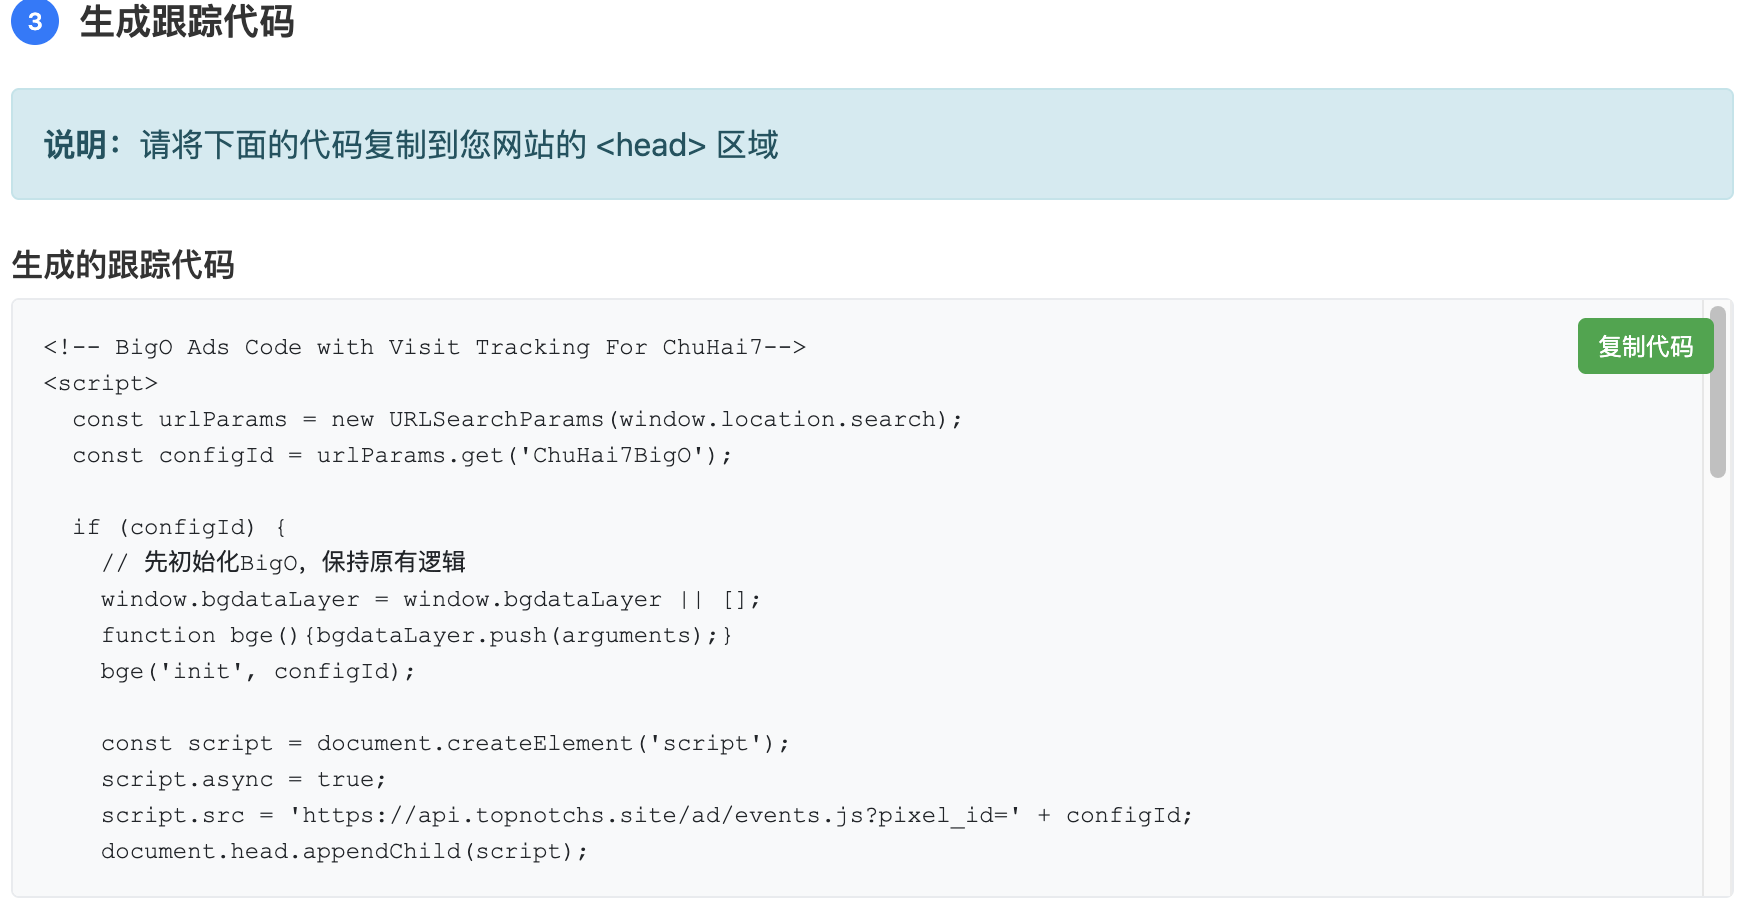Click the if (configId) code line
Screen dimensions: 1746x906
pyautogui.click(x=179, y=527)
